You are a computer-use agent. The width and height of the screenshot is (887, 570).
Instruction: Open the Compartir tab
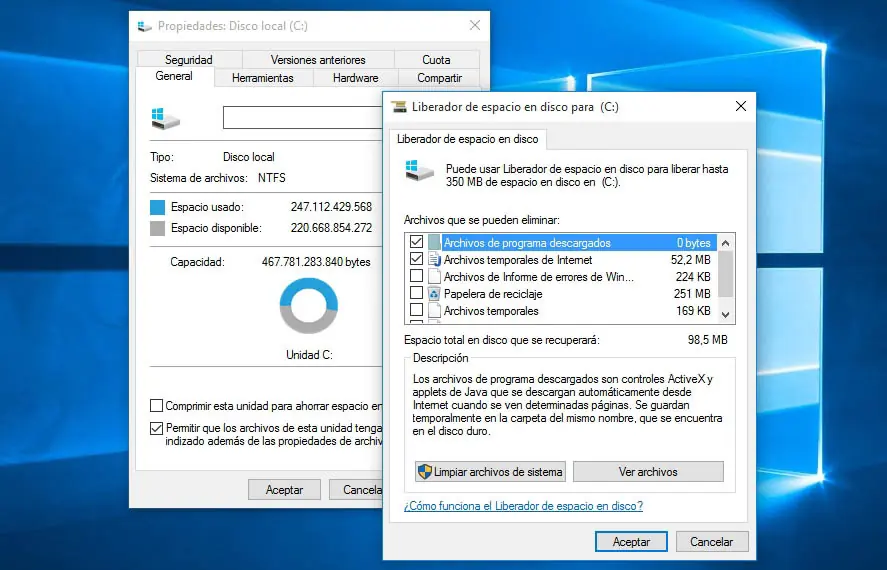pyautogui.click(x=440, y=78)
